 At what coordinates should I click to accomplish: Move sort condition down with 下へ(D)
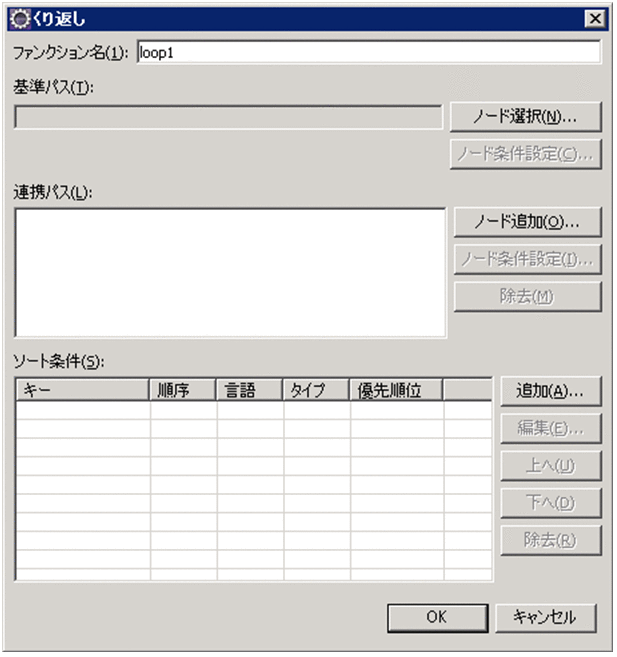tap(551, 503)
